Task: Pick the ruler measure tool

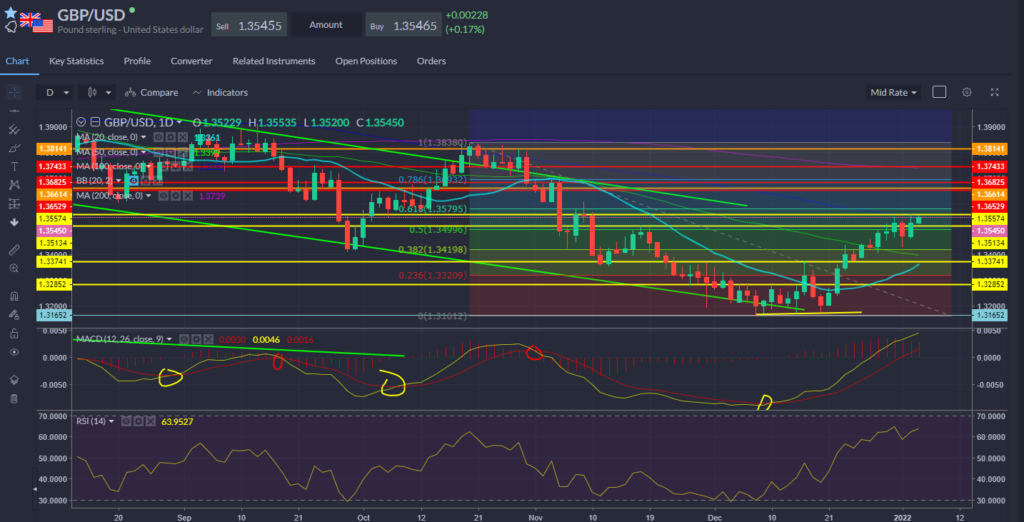Action: point(13,247)
